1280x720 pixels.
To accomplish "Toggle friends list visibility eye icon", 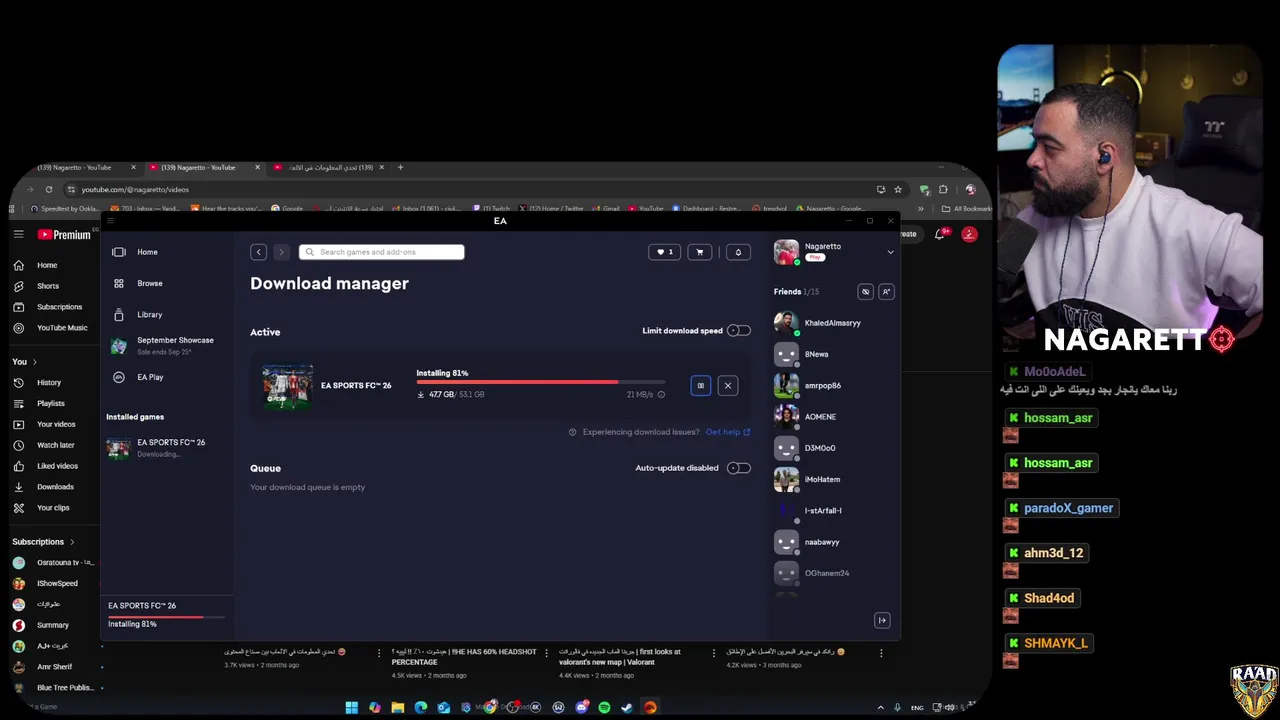I will tap(865, 292).
